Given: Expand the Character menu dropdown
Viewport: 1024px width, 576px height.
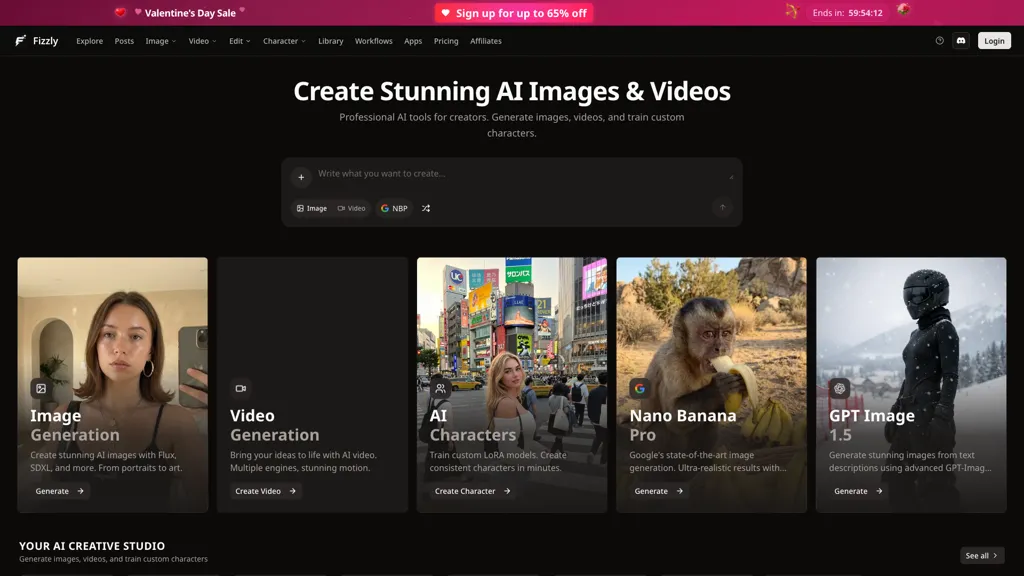Looking at the screenshot, I should click(x=284, y=41).
